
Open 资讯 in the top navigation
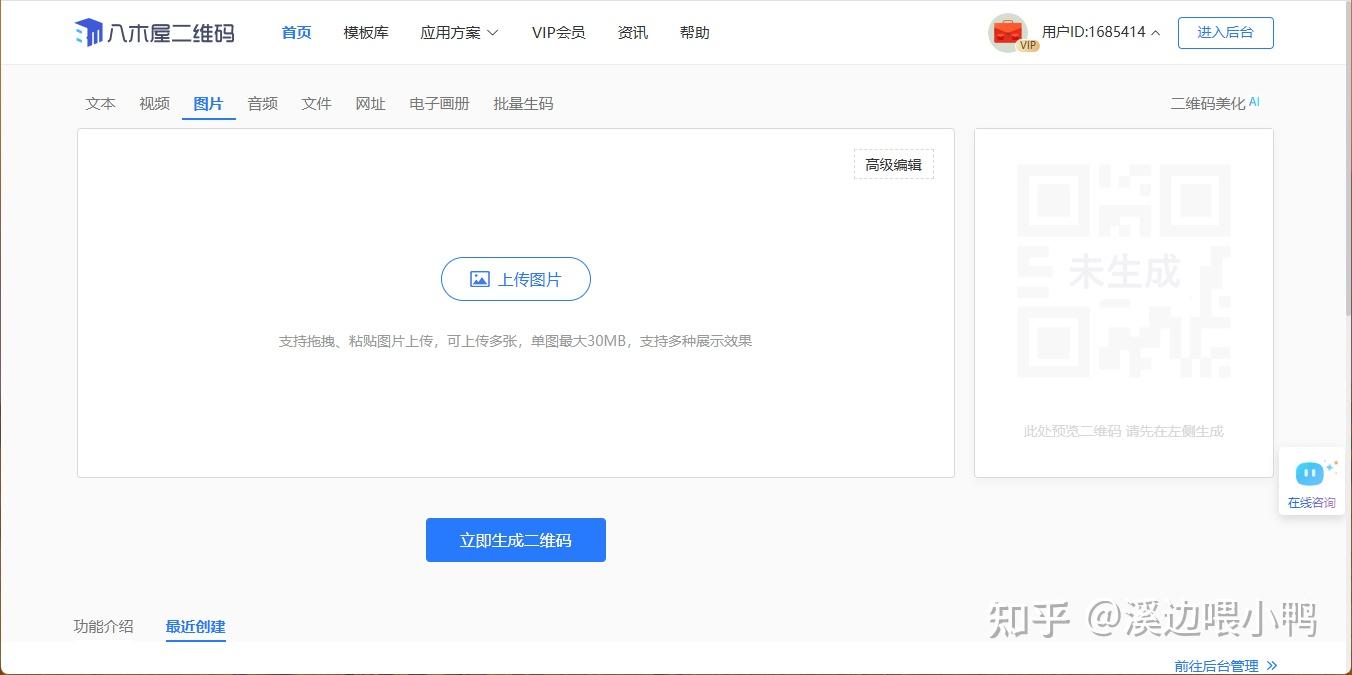tap(633, 33)
